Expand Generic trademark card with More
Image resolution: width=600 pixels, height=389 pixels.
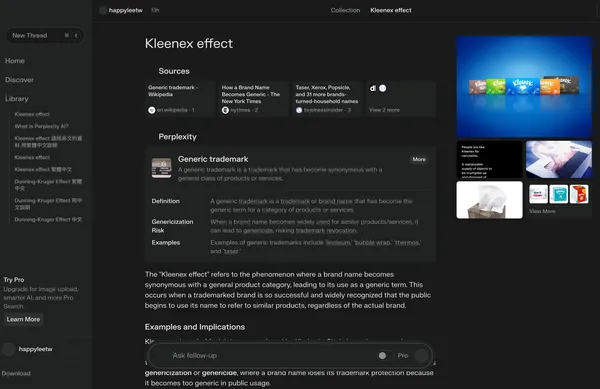coord(419,159)
